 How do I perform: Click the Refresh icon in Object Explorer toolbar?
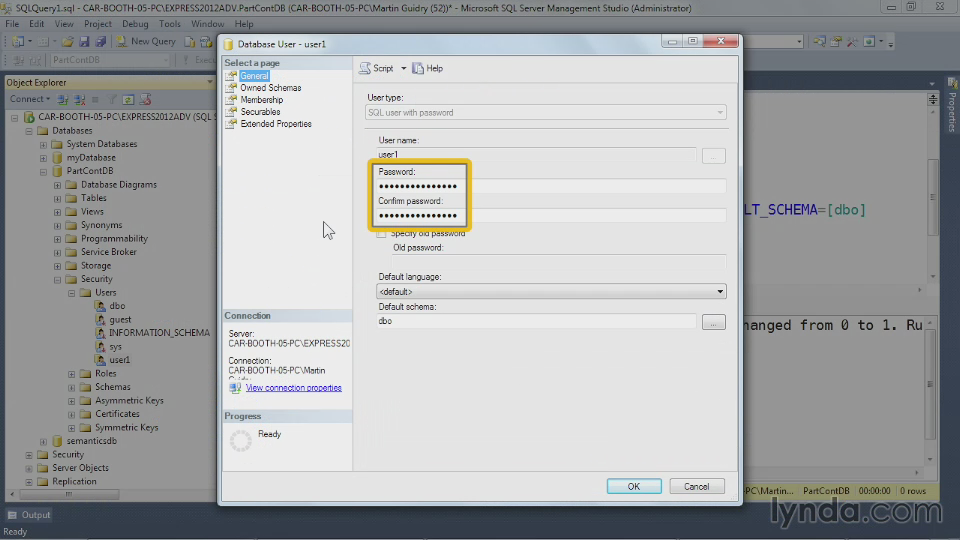point(128,99)
